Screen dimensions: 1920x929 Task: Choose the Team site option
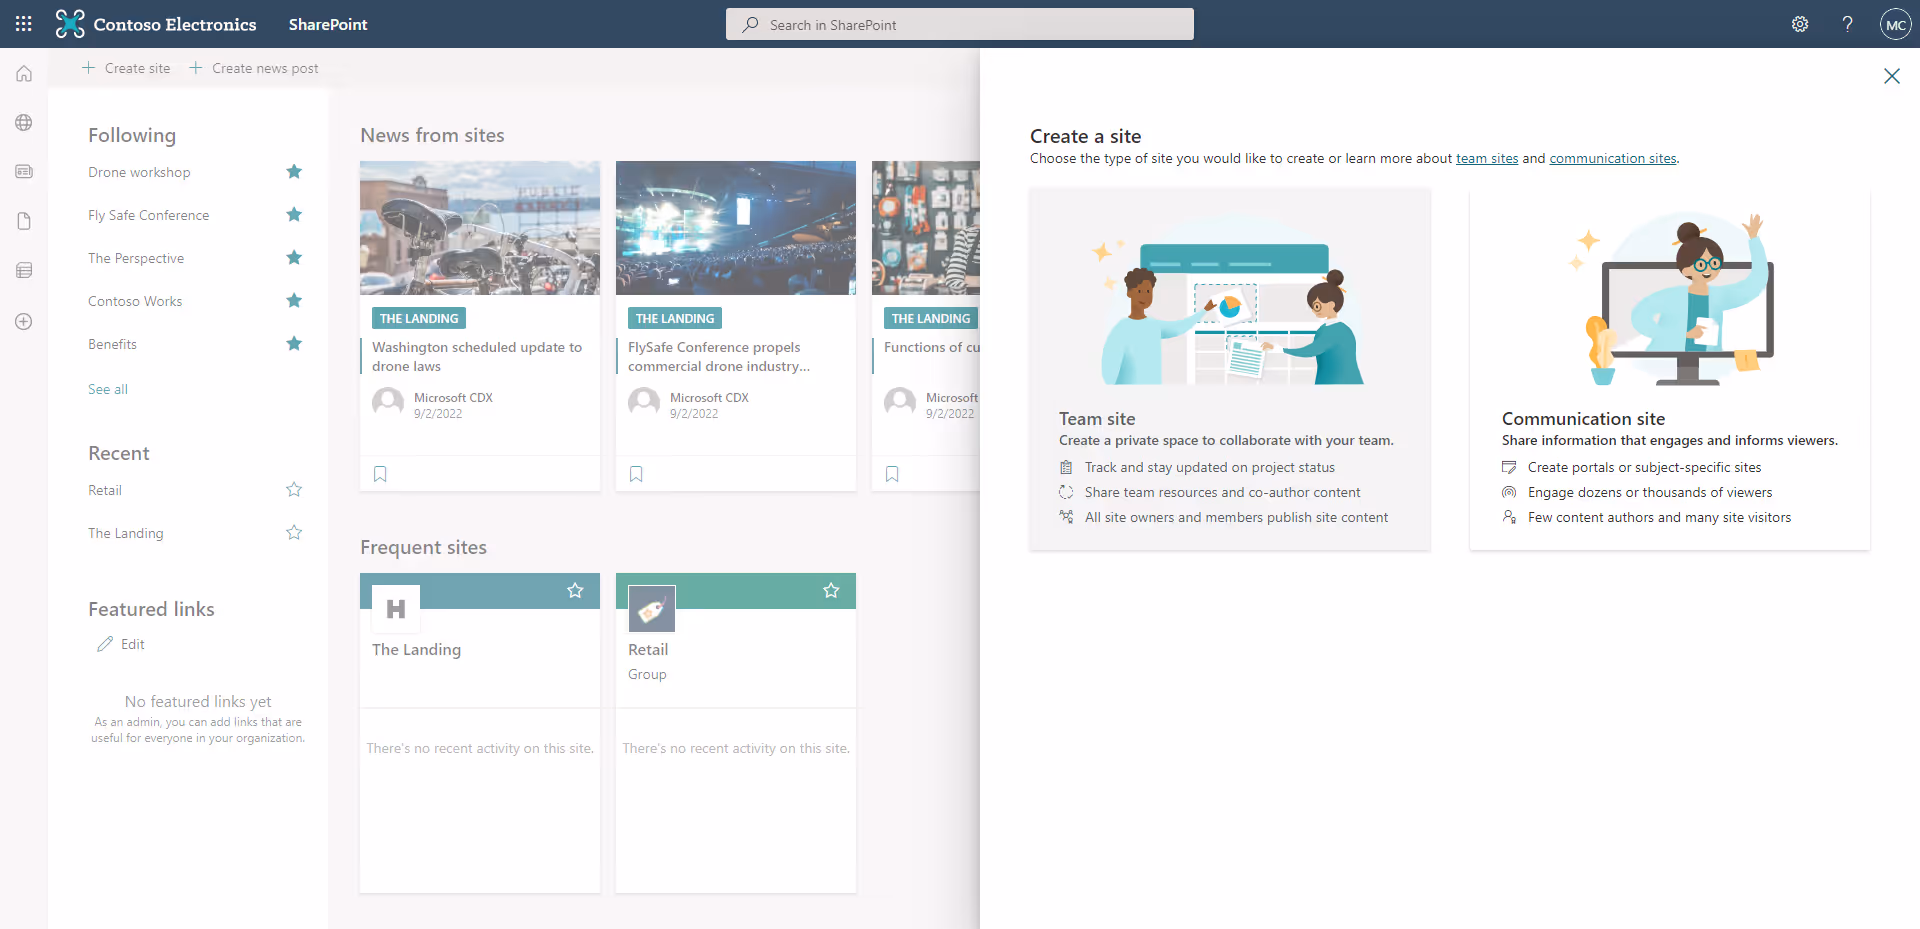coord(1230,369)
